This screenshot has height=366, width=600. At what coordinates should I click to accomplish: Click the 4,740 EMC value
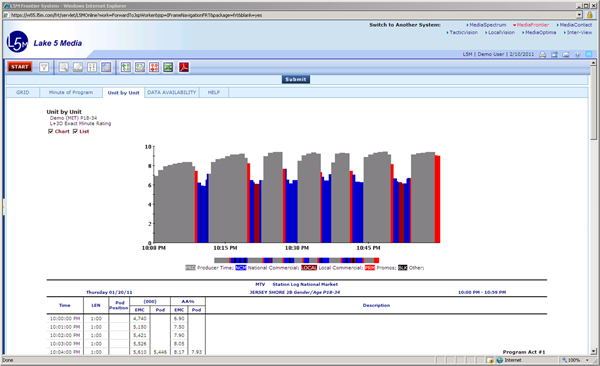140,319
